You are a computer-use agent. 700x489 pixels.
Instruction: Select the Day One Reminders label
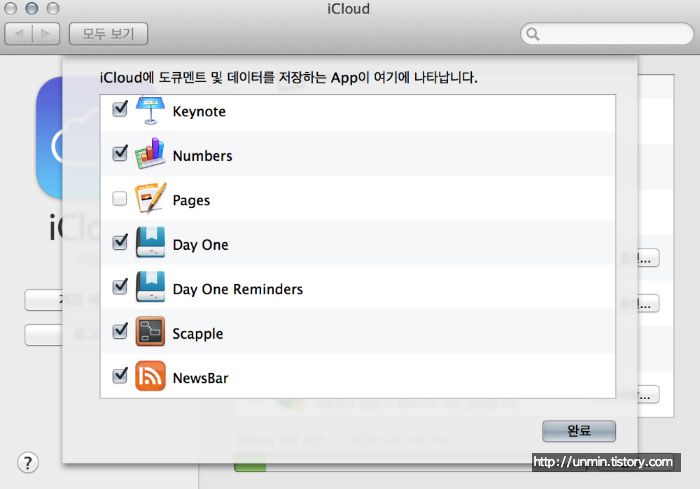238,289
